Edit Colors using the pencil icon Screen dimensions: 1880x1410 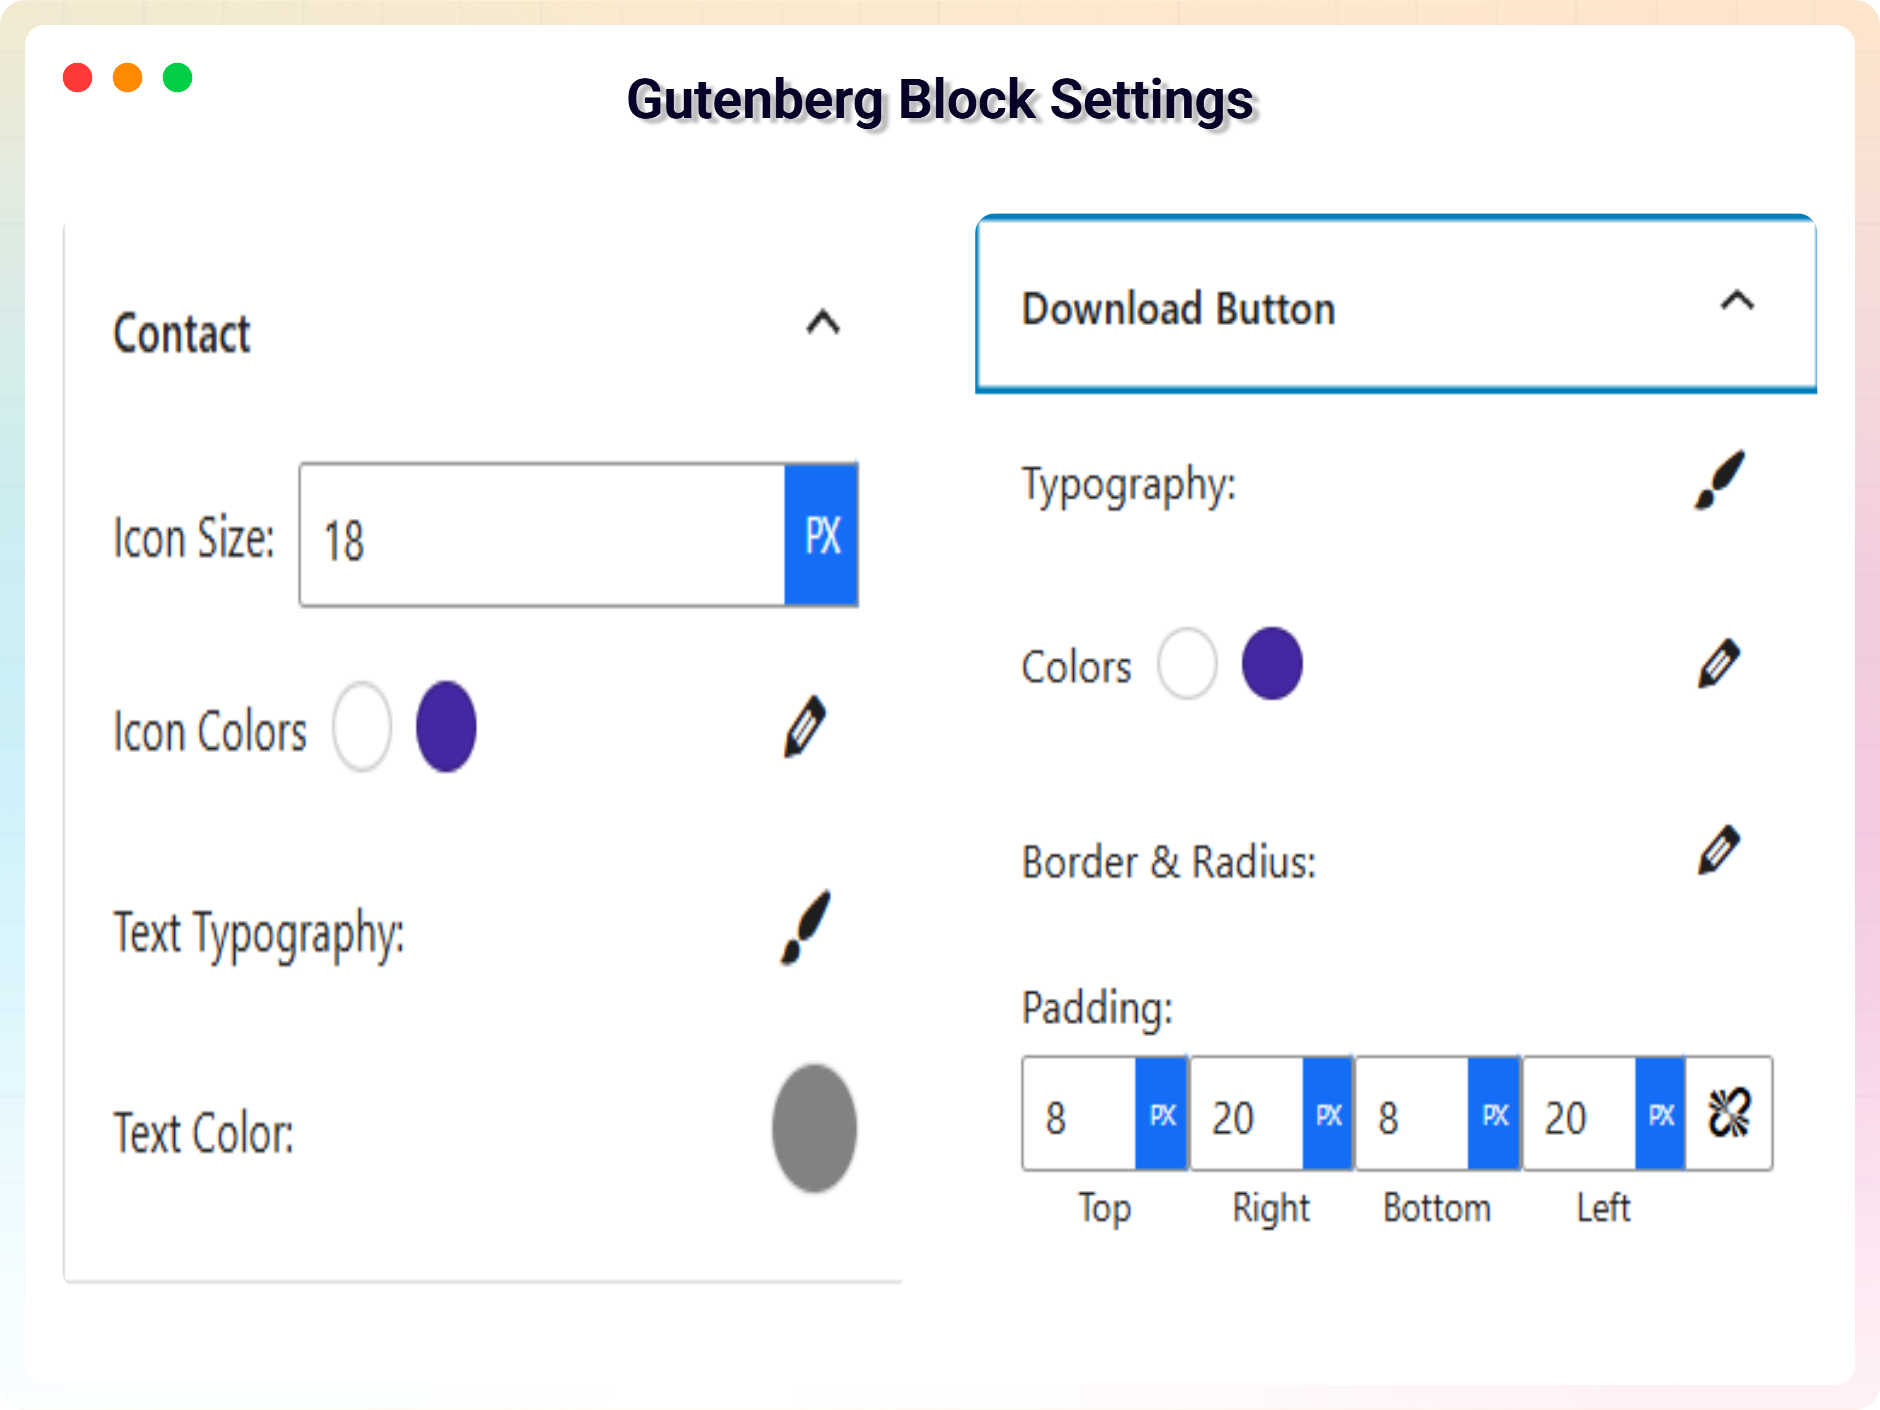pyautogui.click(x=1719, y=664)
